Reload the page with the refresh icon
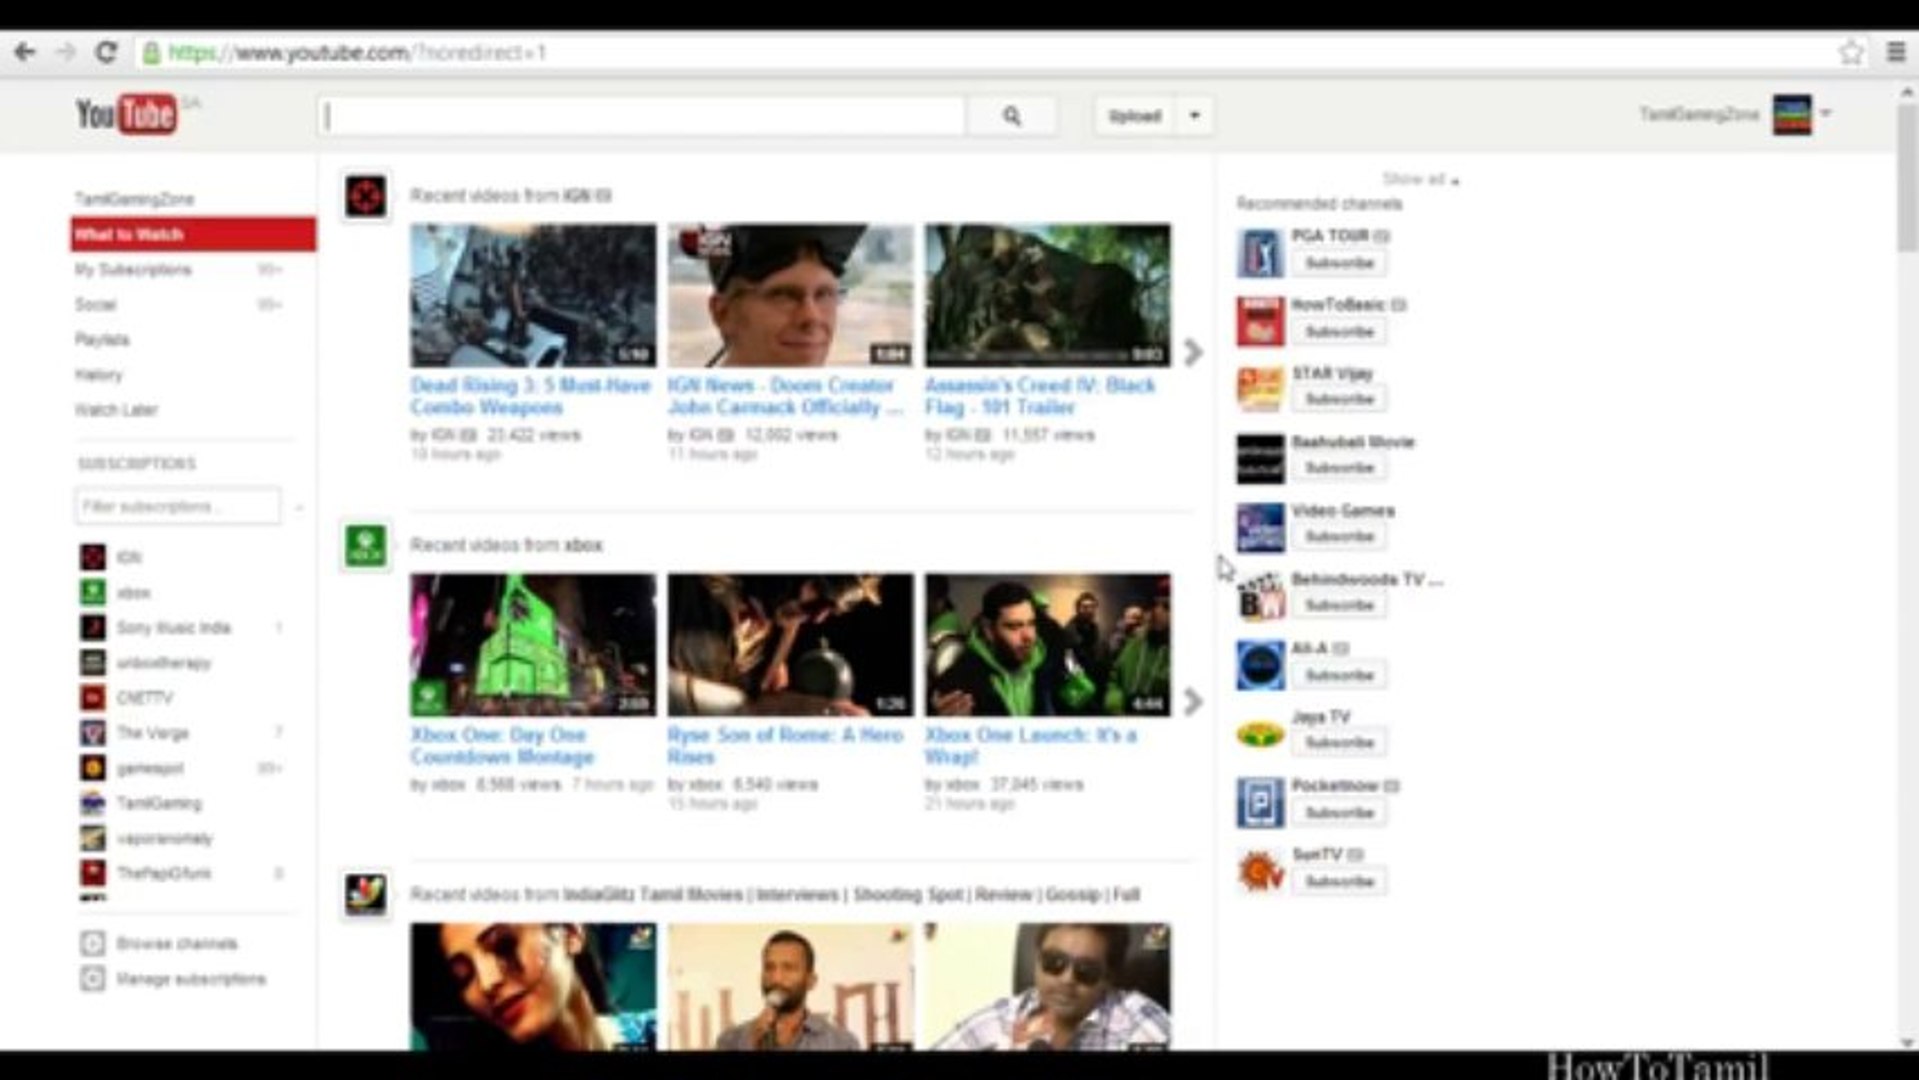 [106, 52]
